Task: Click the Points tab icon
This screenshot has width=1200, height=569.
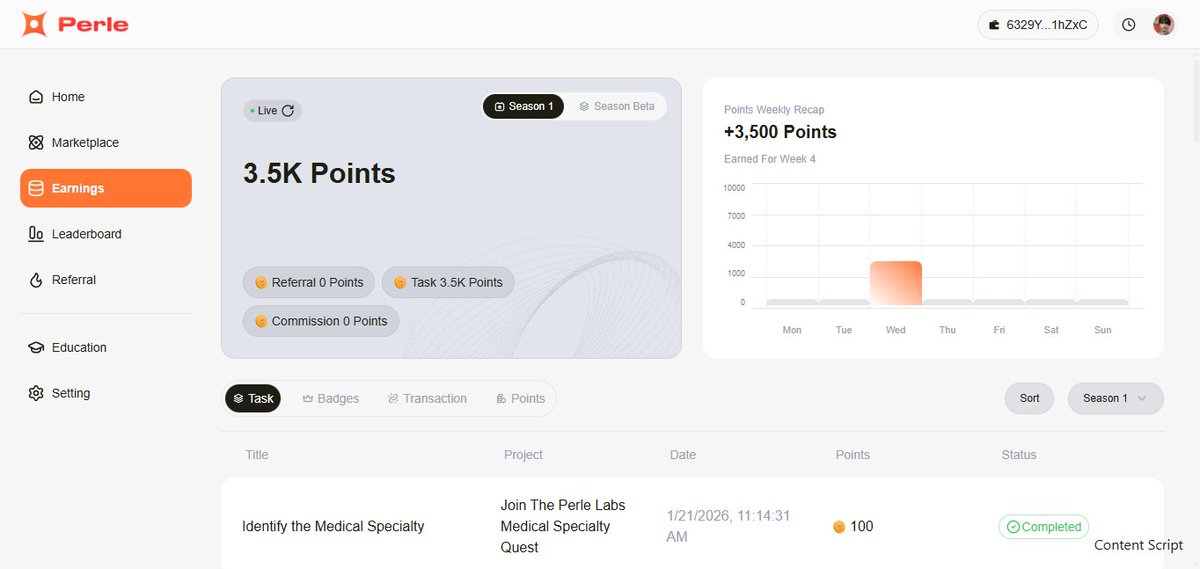Action: [x=501, y=398]
